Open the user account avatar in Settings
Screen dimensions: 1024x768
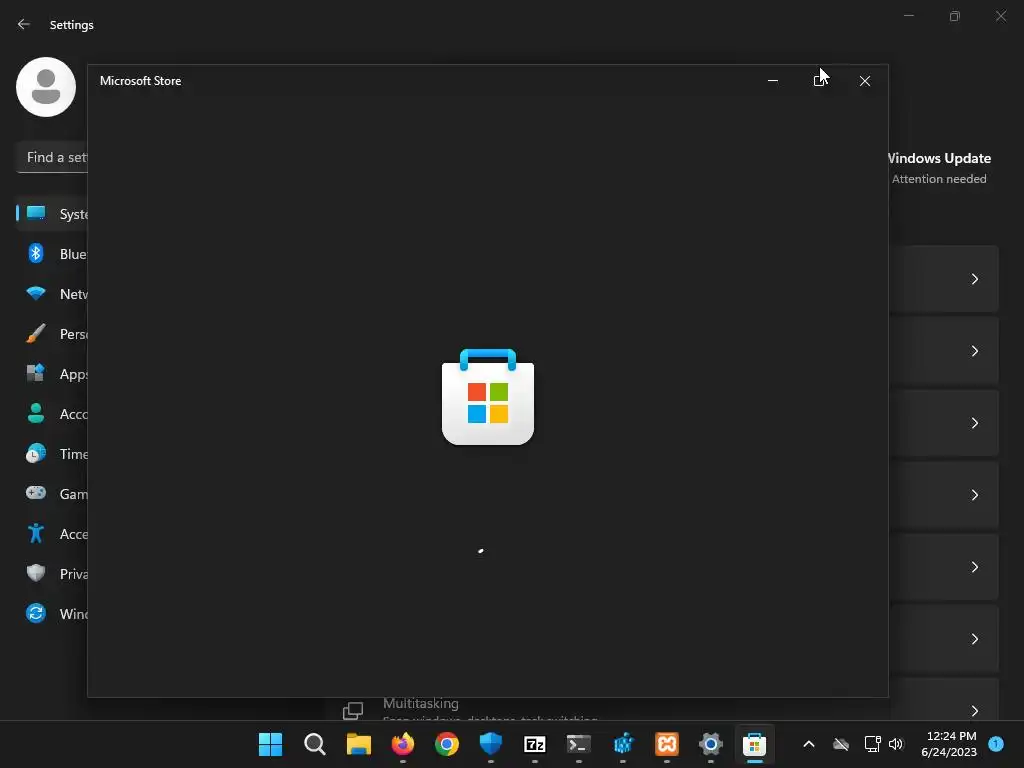point(46,87)
